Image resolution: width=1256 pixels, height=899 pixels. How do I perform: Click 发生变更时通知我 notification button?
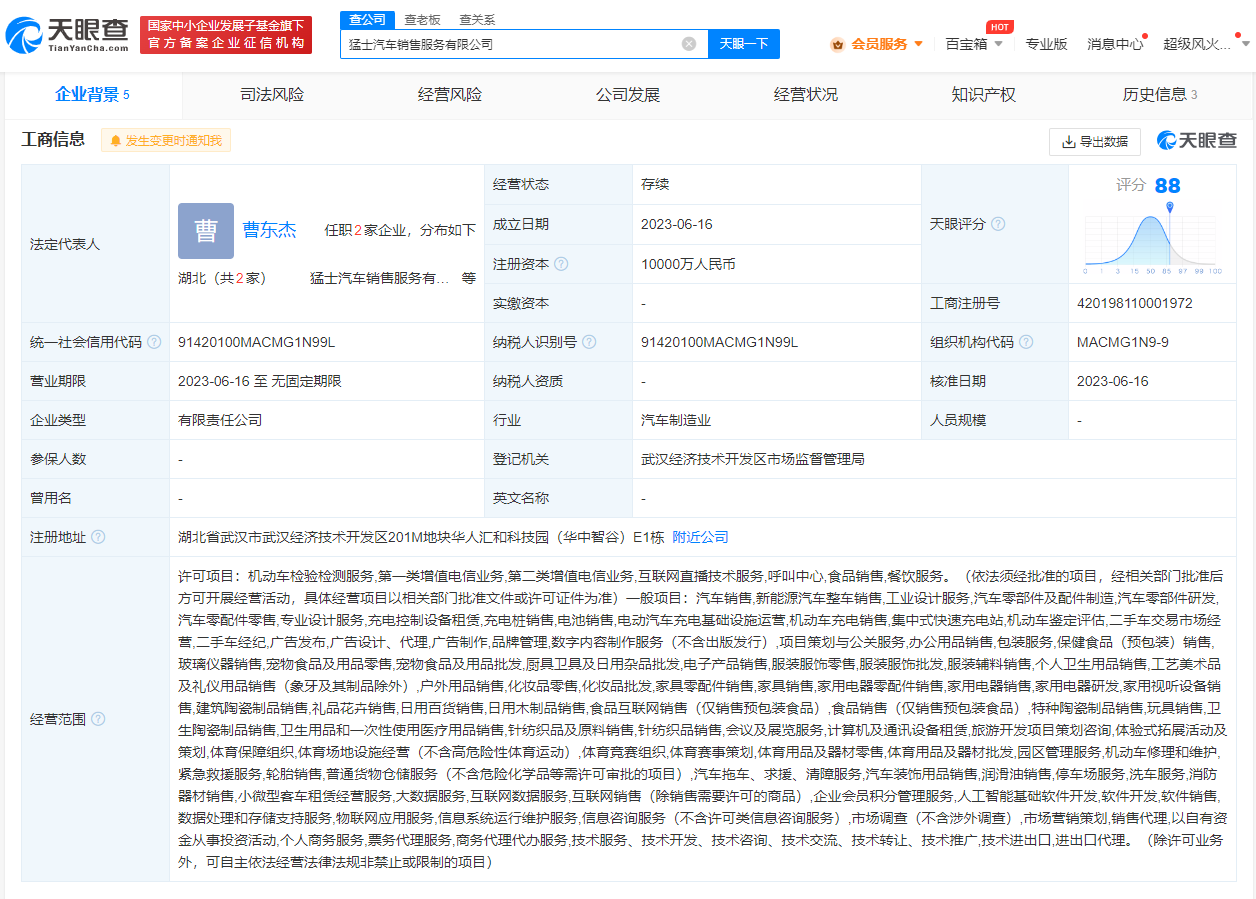tap(166, 141)
